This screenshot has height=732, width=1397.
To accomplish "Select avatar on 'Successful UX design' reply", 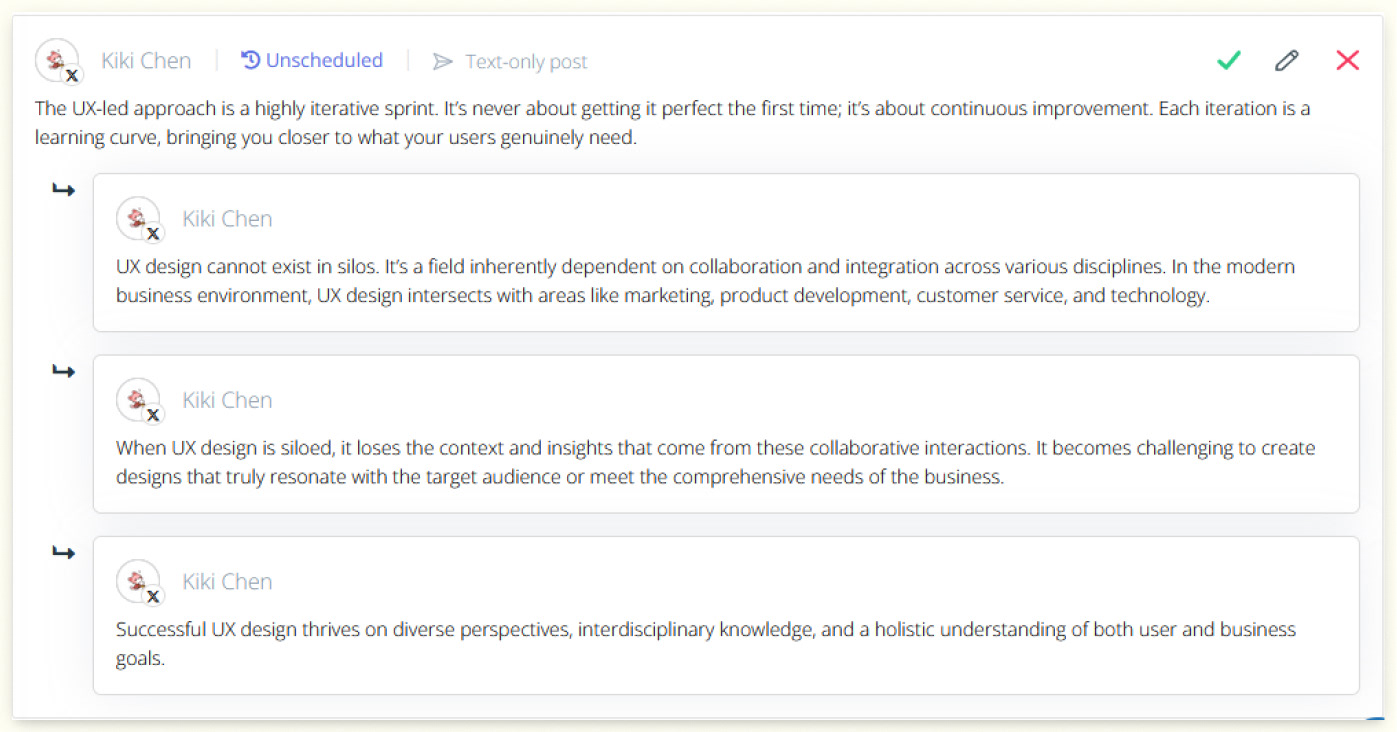I will (139, 582).
